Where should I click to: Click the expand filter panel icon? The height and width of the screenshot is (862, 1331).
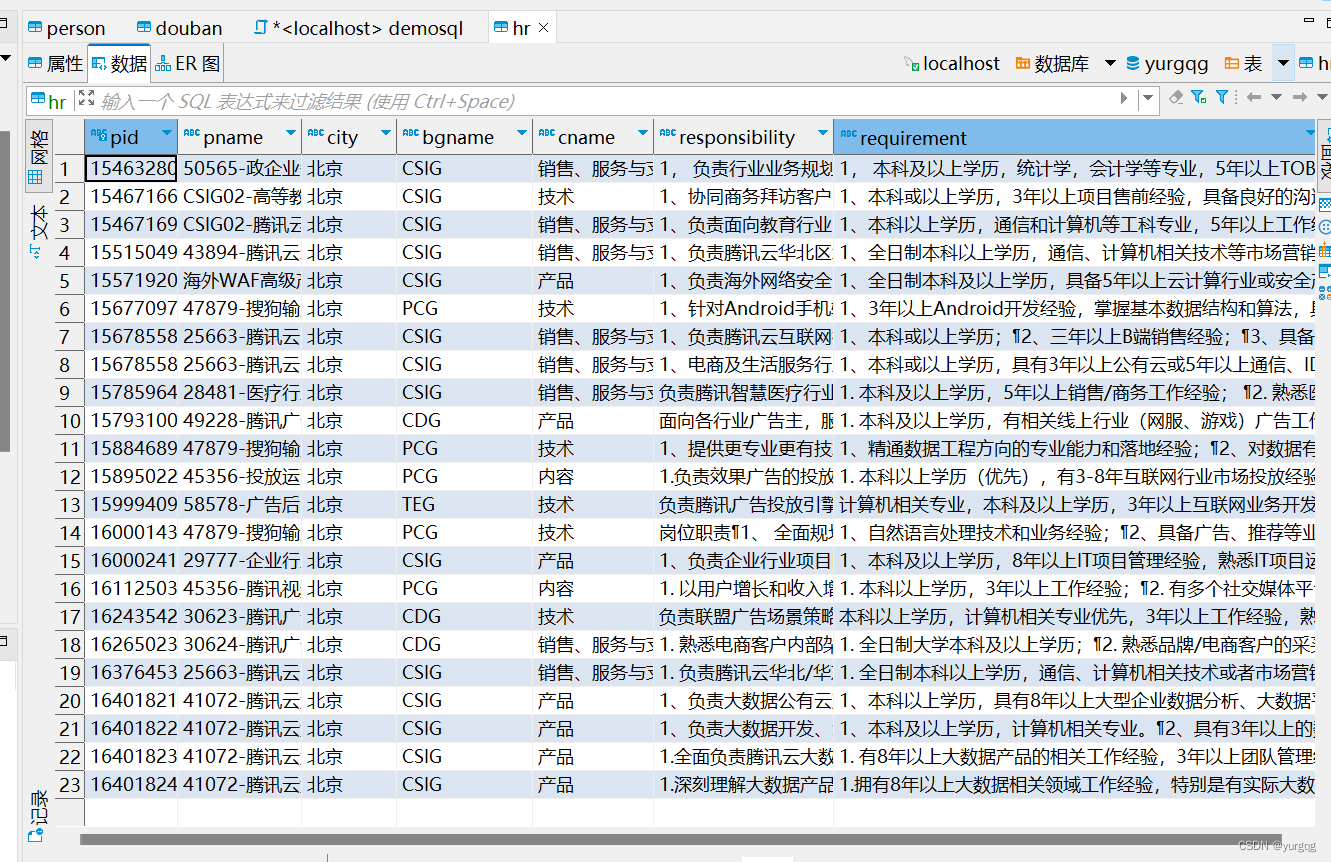click(x=86, y=98)
